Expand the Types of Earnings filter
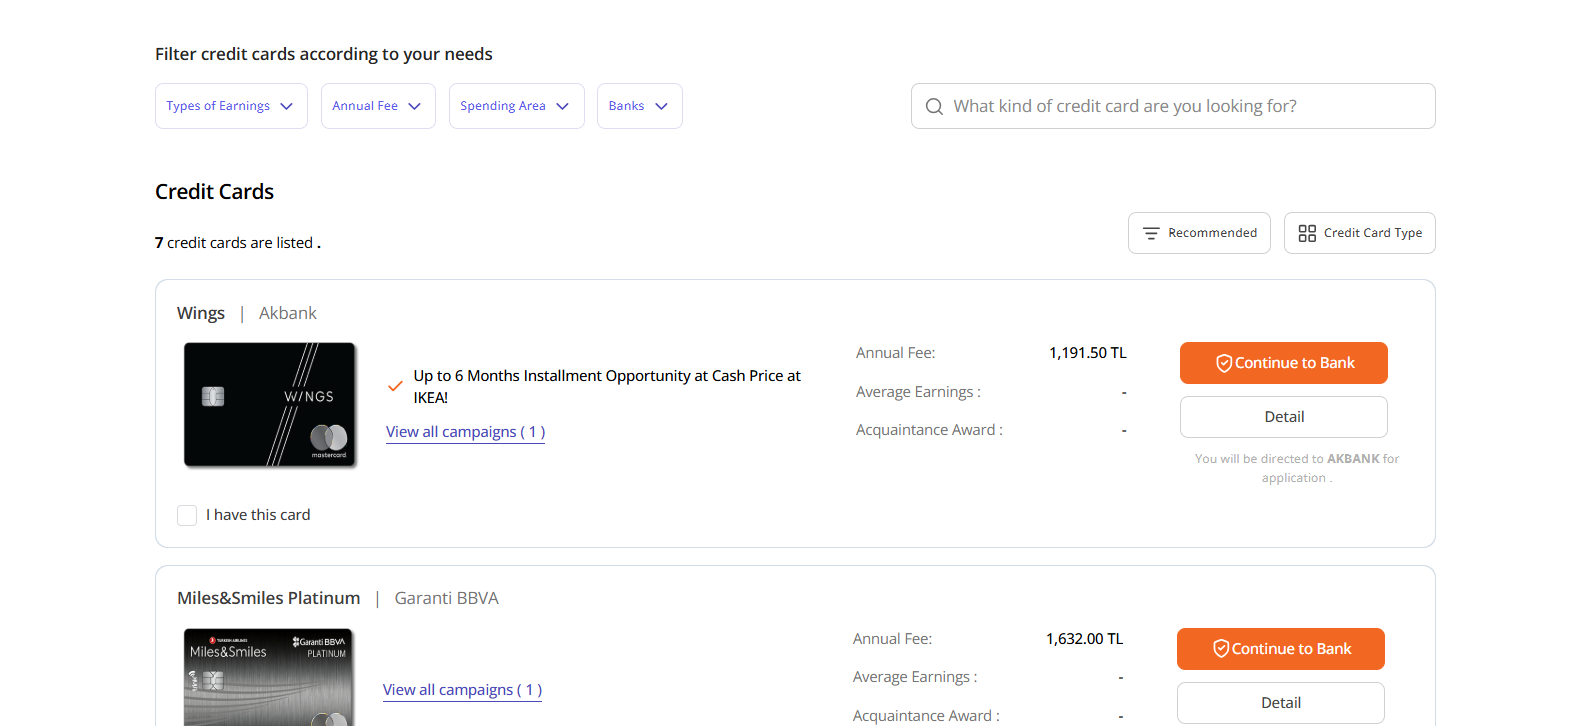The width and height of the screenshot is (1591, 726). tap(231, 106)
